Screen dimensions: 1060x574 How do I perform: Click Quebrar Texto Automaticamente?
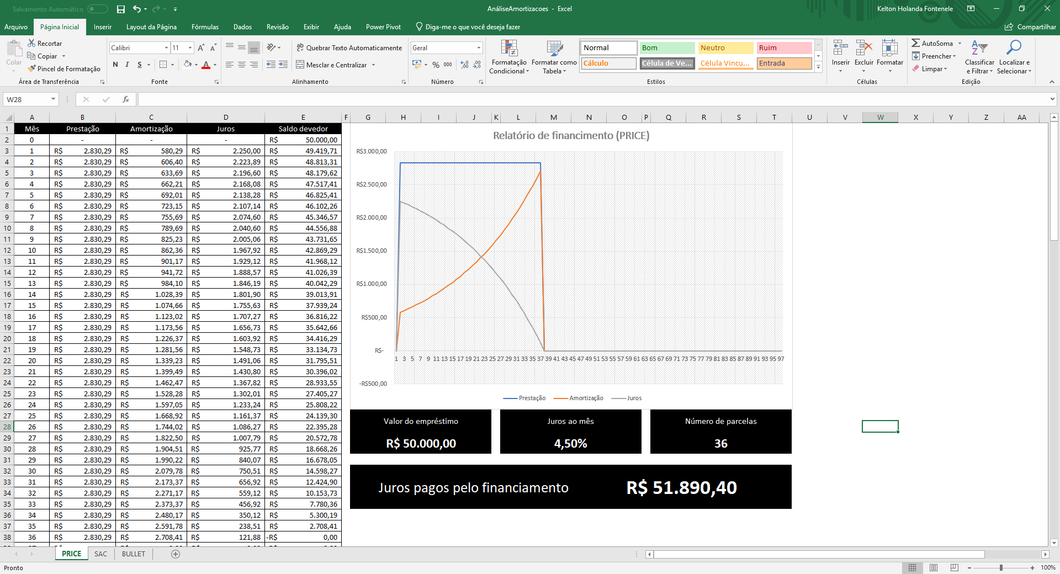349,48
